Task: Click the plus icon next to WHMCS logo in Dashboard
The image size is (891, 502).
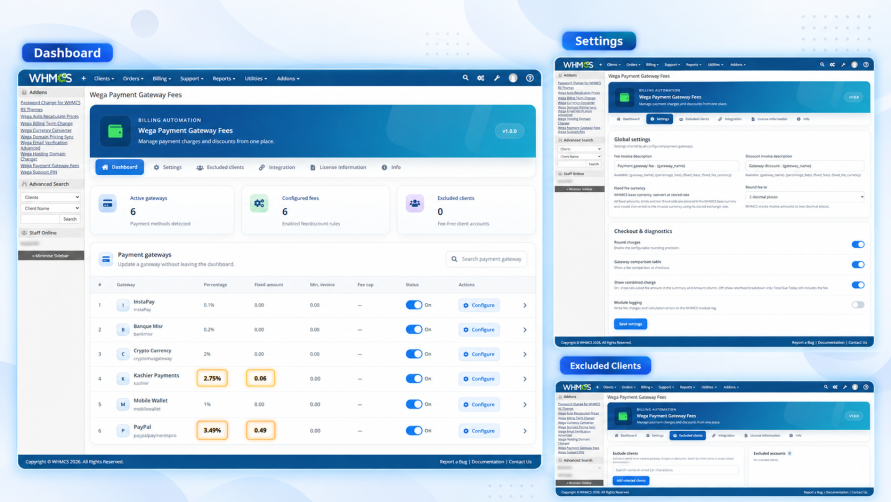Action: coord(84,78)
